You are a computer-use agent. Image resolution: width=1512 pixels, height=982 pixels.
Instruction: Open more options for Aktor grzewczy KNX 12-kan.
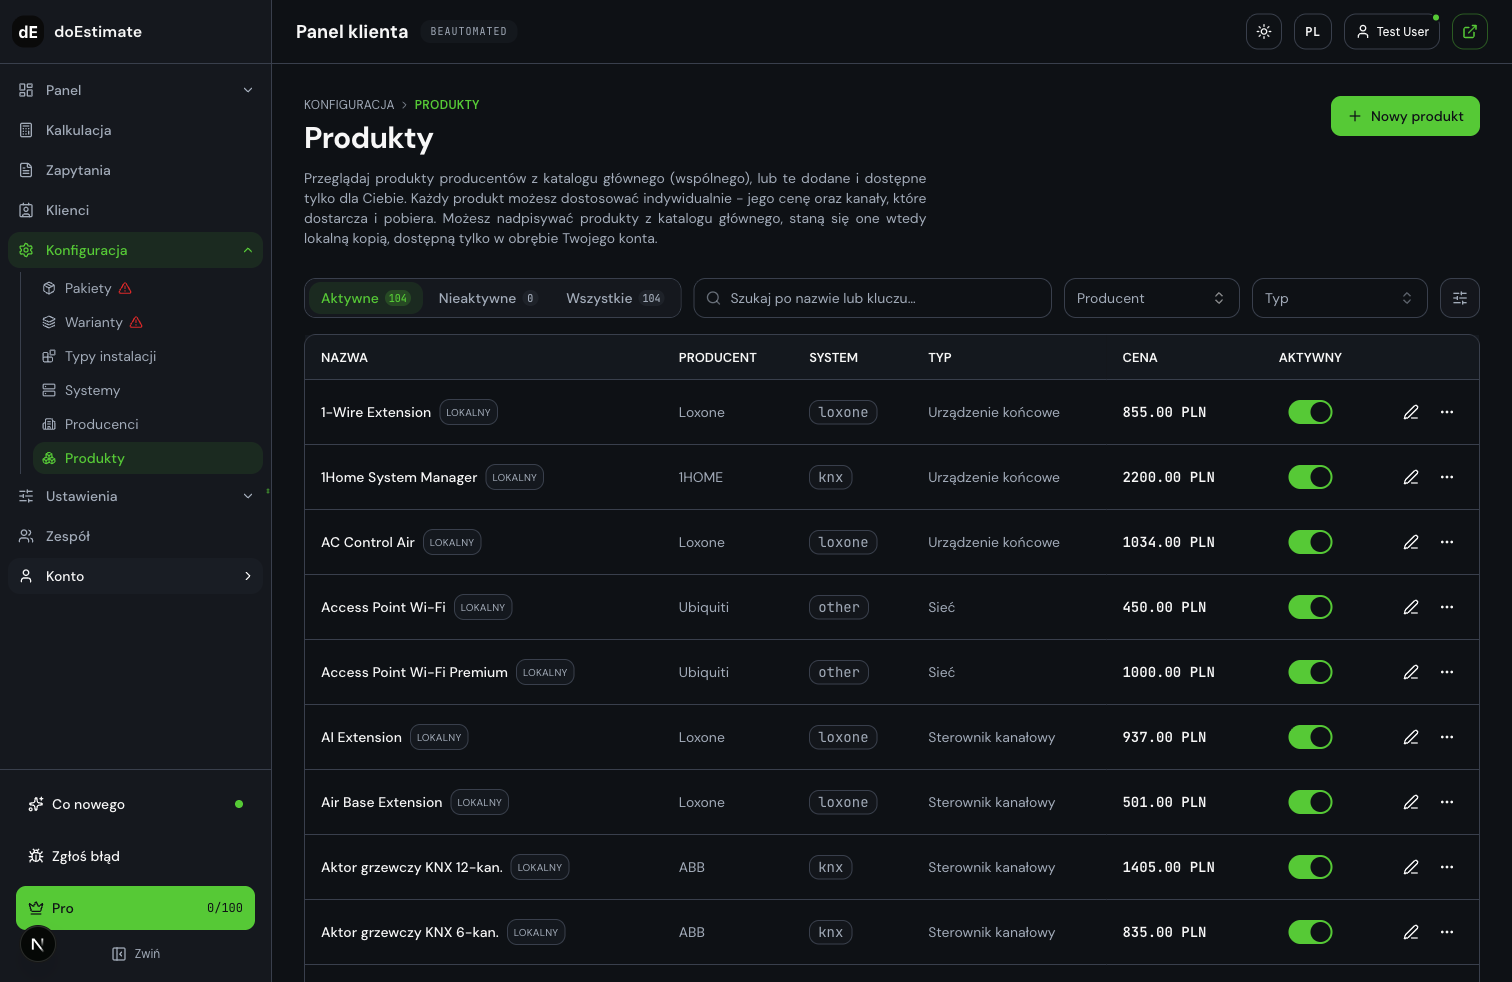click(x=1447, y=867)
